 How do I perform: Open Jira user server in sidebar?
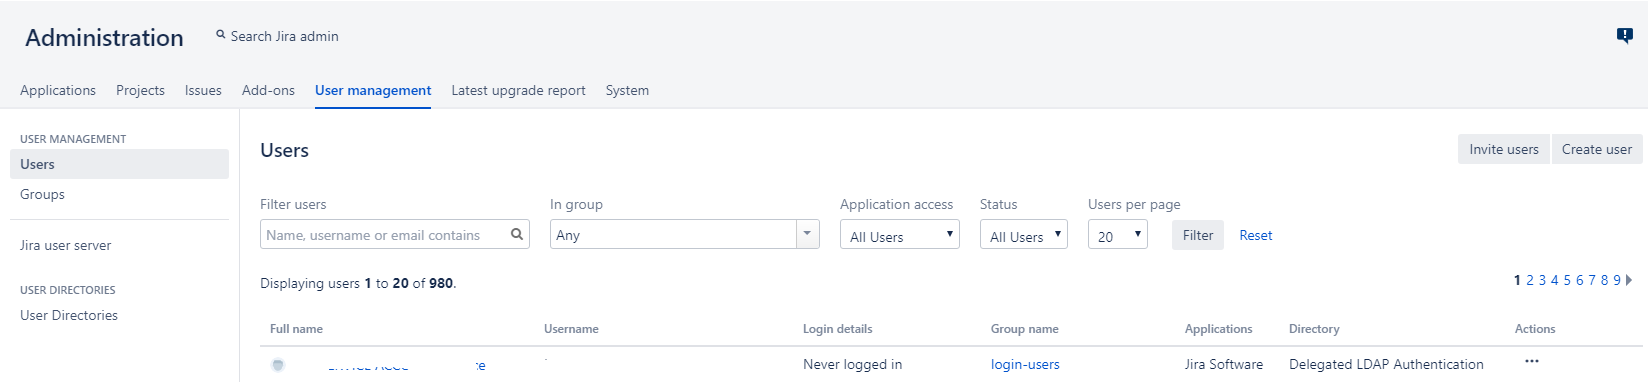tap(65, 245)
